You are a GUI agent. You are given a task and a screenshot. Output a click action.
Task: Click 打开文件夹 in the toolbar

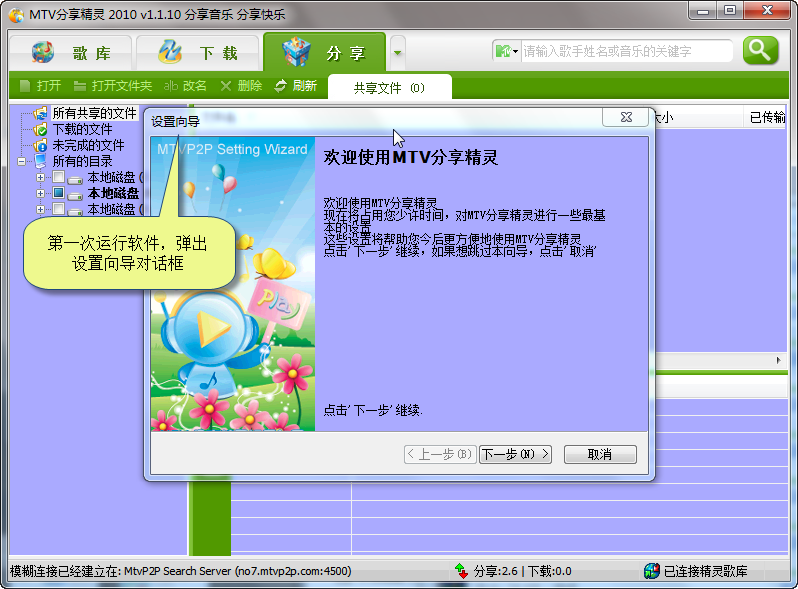click(112, 86)
